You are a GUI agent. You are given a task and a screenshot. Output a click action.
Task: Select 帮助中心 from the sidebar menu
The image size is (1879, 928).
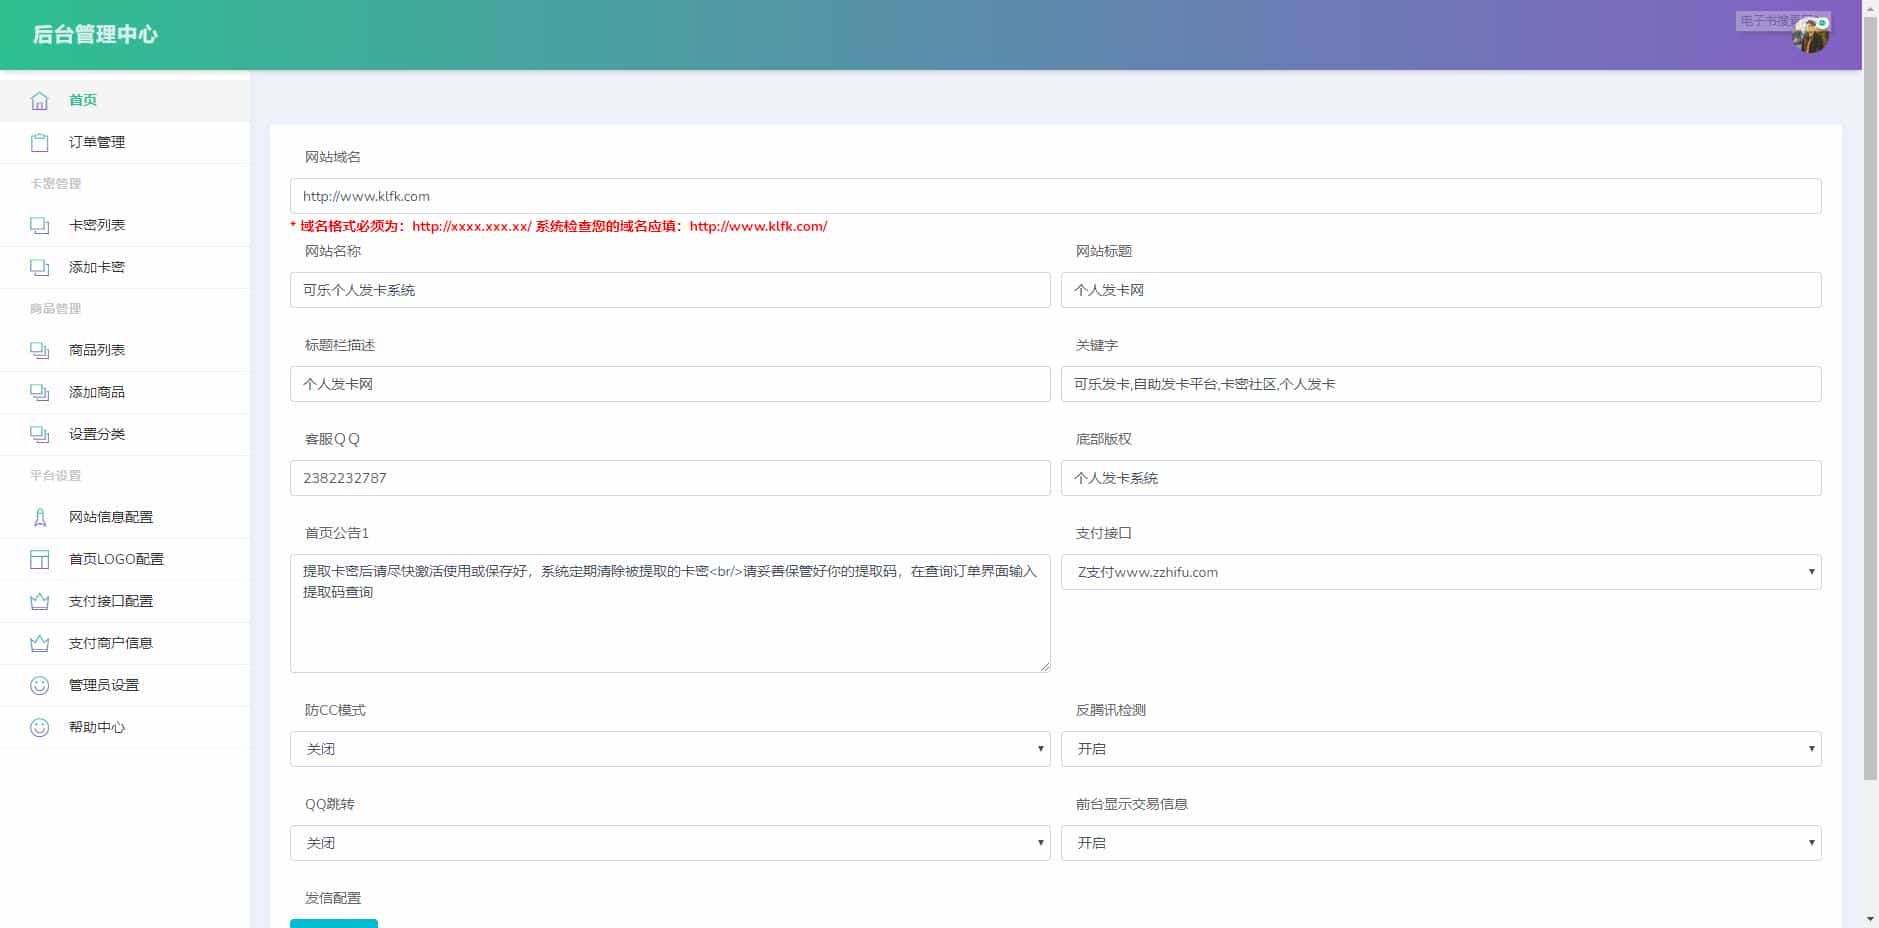coord(96,727)
